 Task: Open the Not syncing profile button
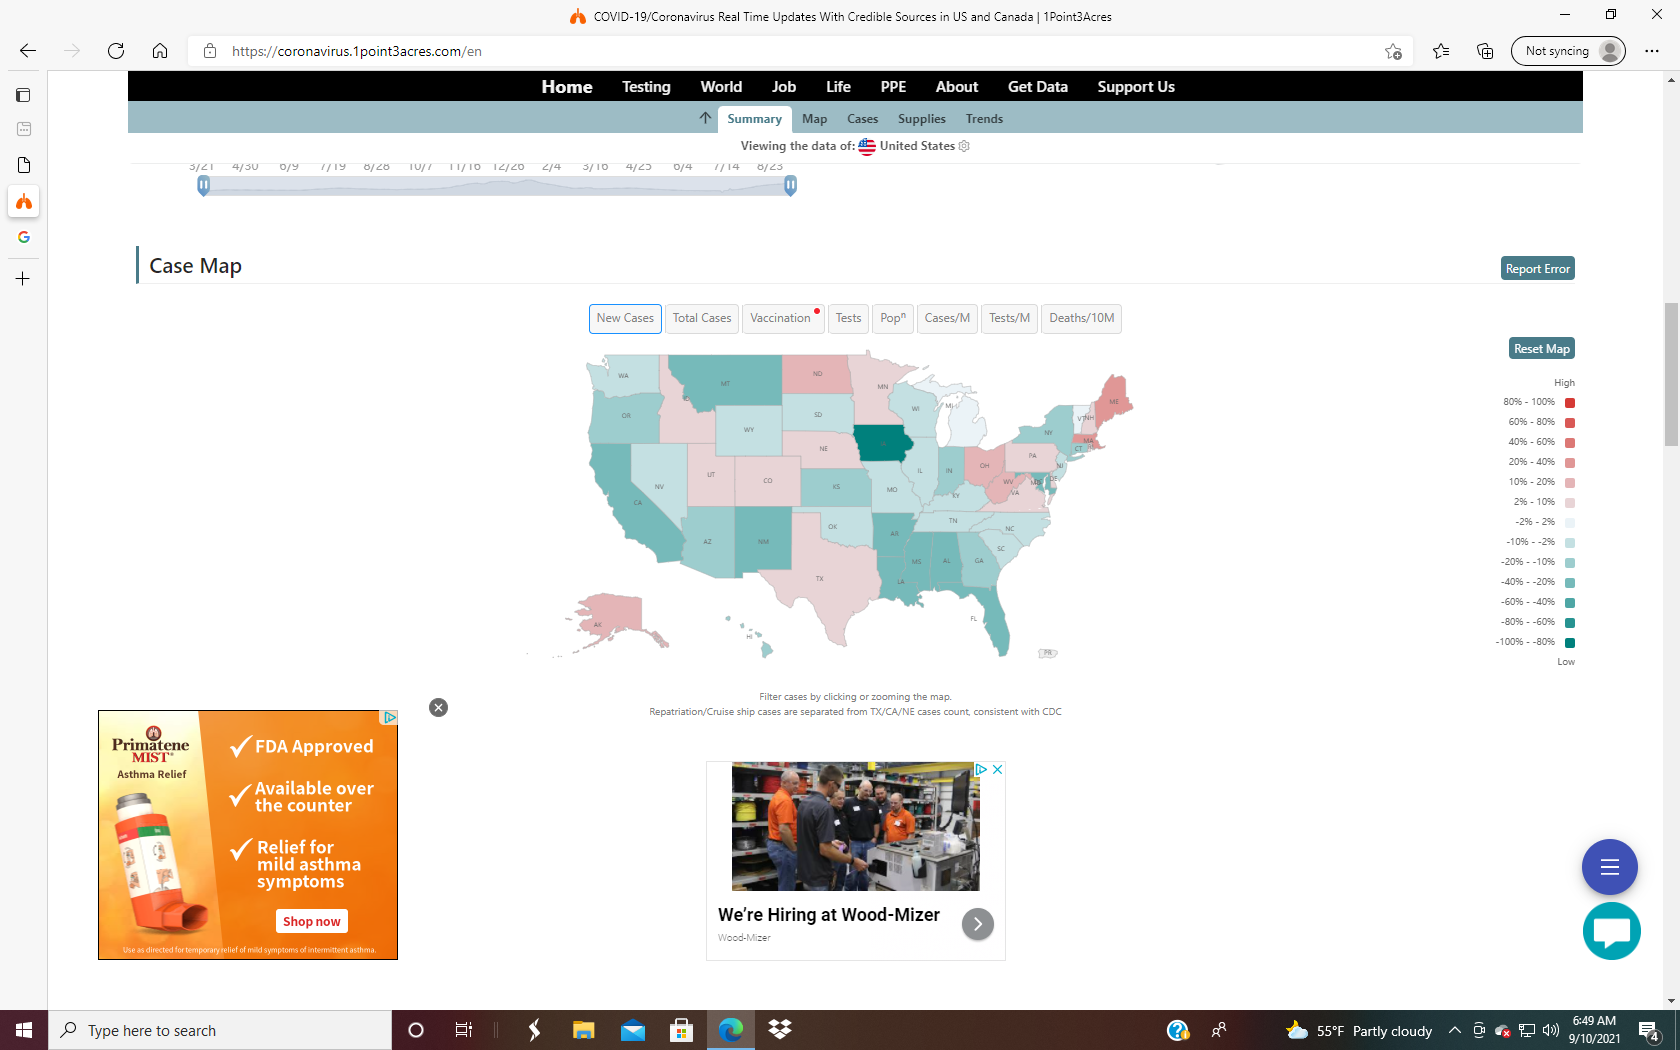click(x=1569, y=51)
